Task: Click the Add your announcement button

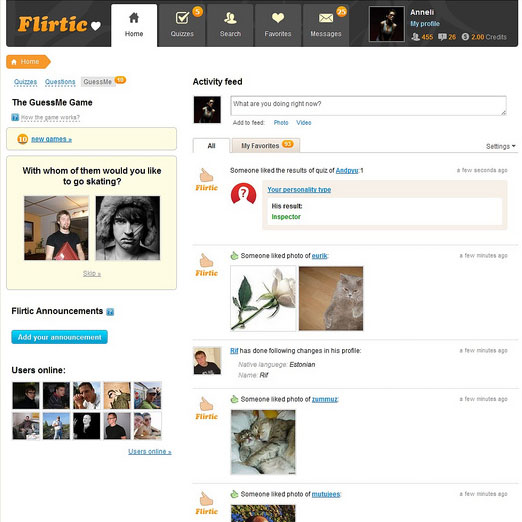Action: click(x=59, y=337)
